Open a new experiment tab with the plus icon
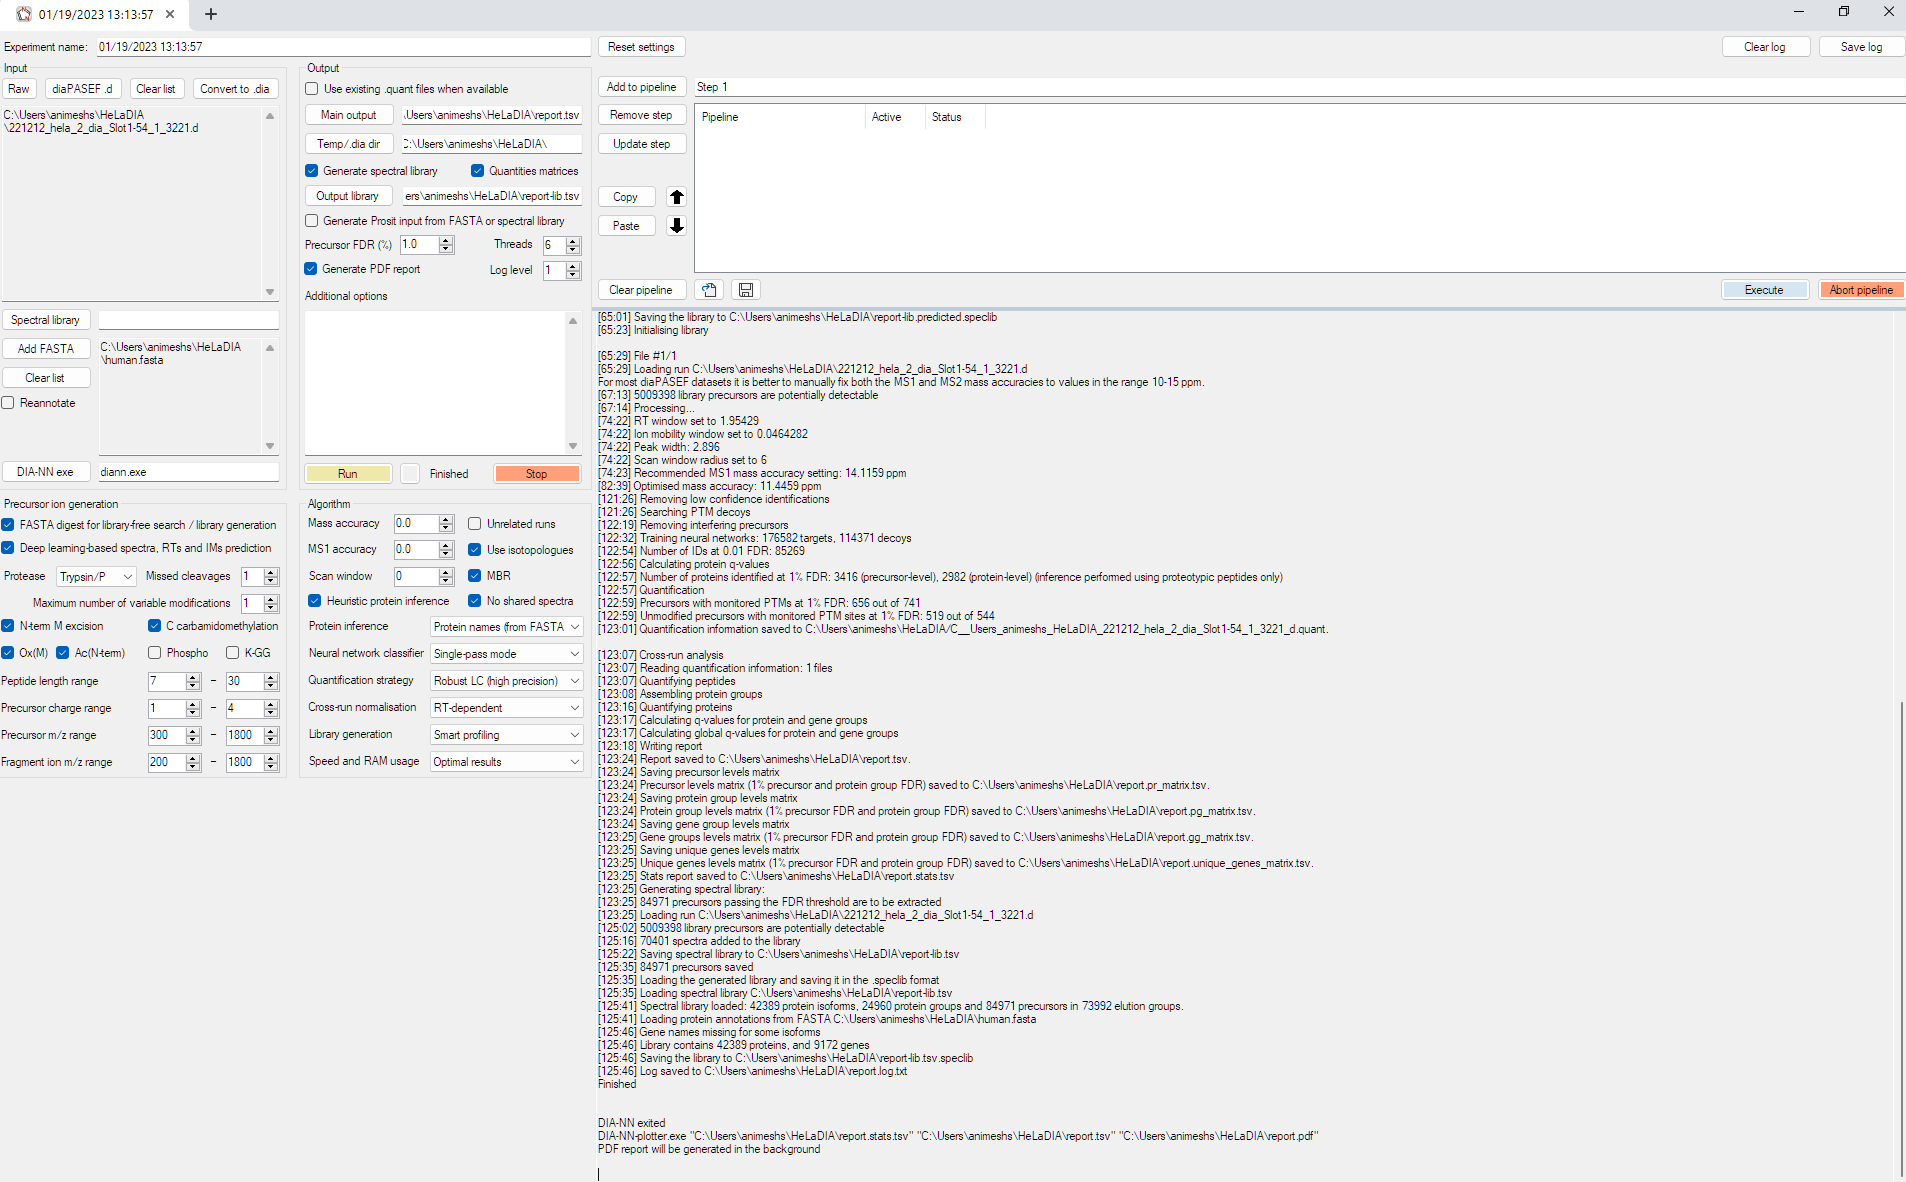This screenshot has height=1182, width=1906. 210,14
